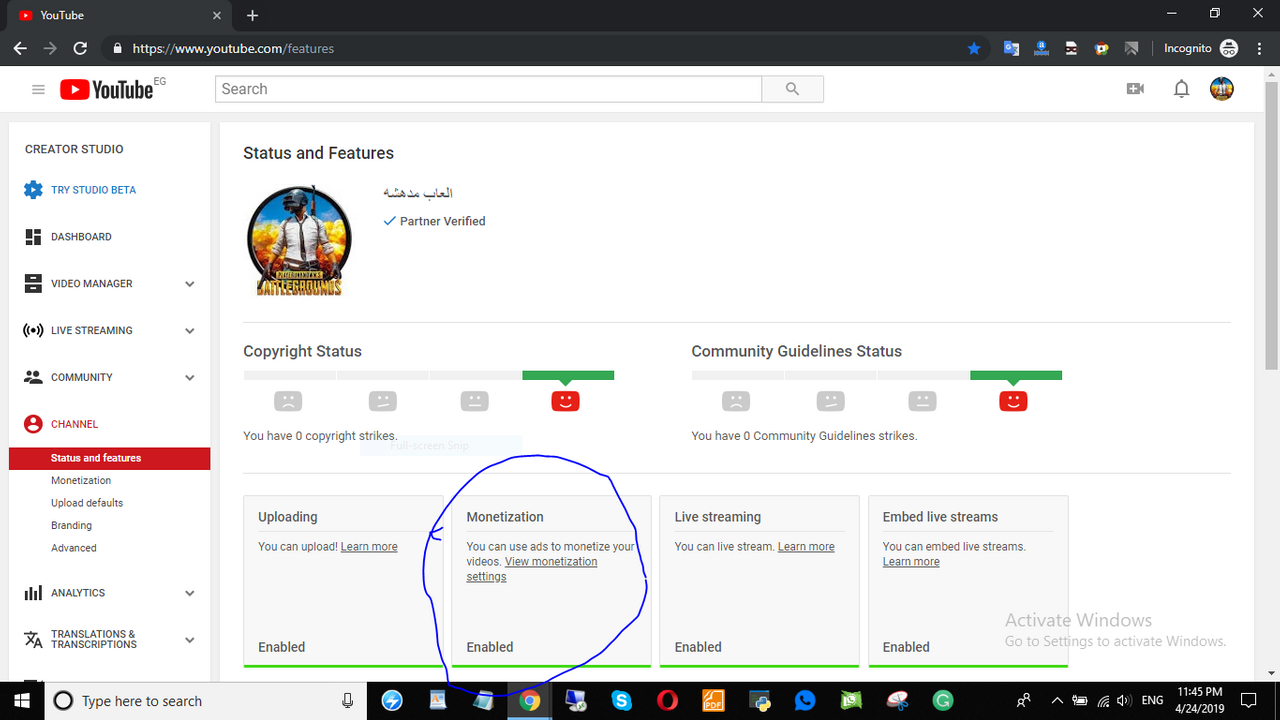Open the Windows action center
The image size is (1280, 720).
tap(1249, 701)
